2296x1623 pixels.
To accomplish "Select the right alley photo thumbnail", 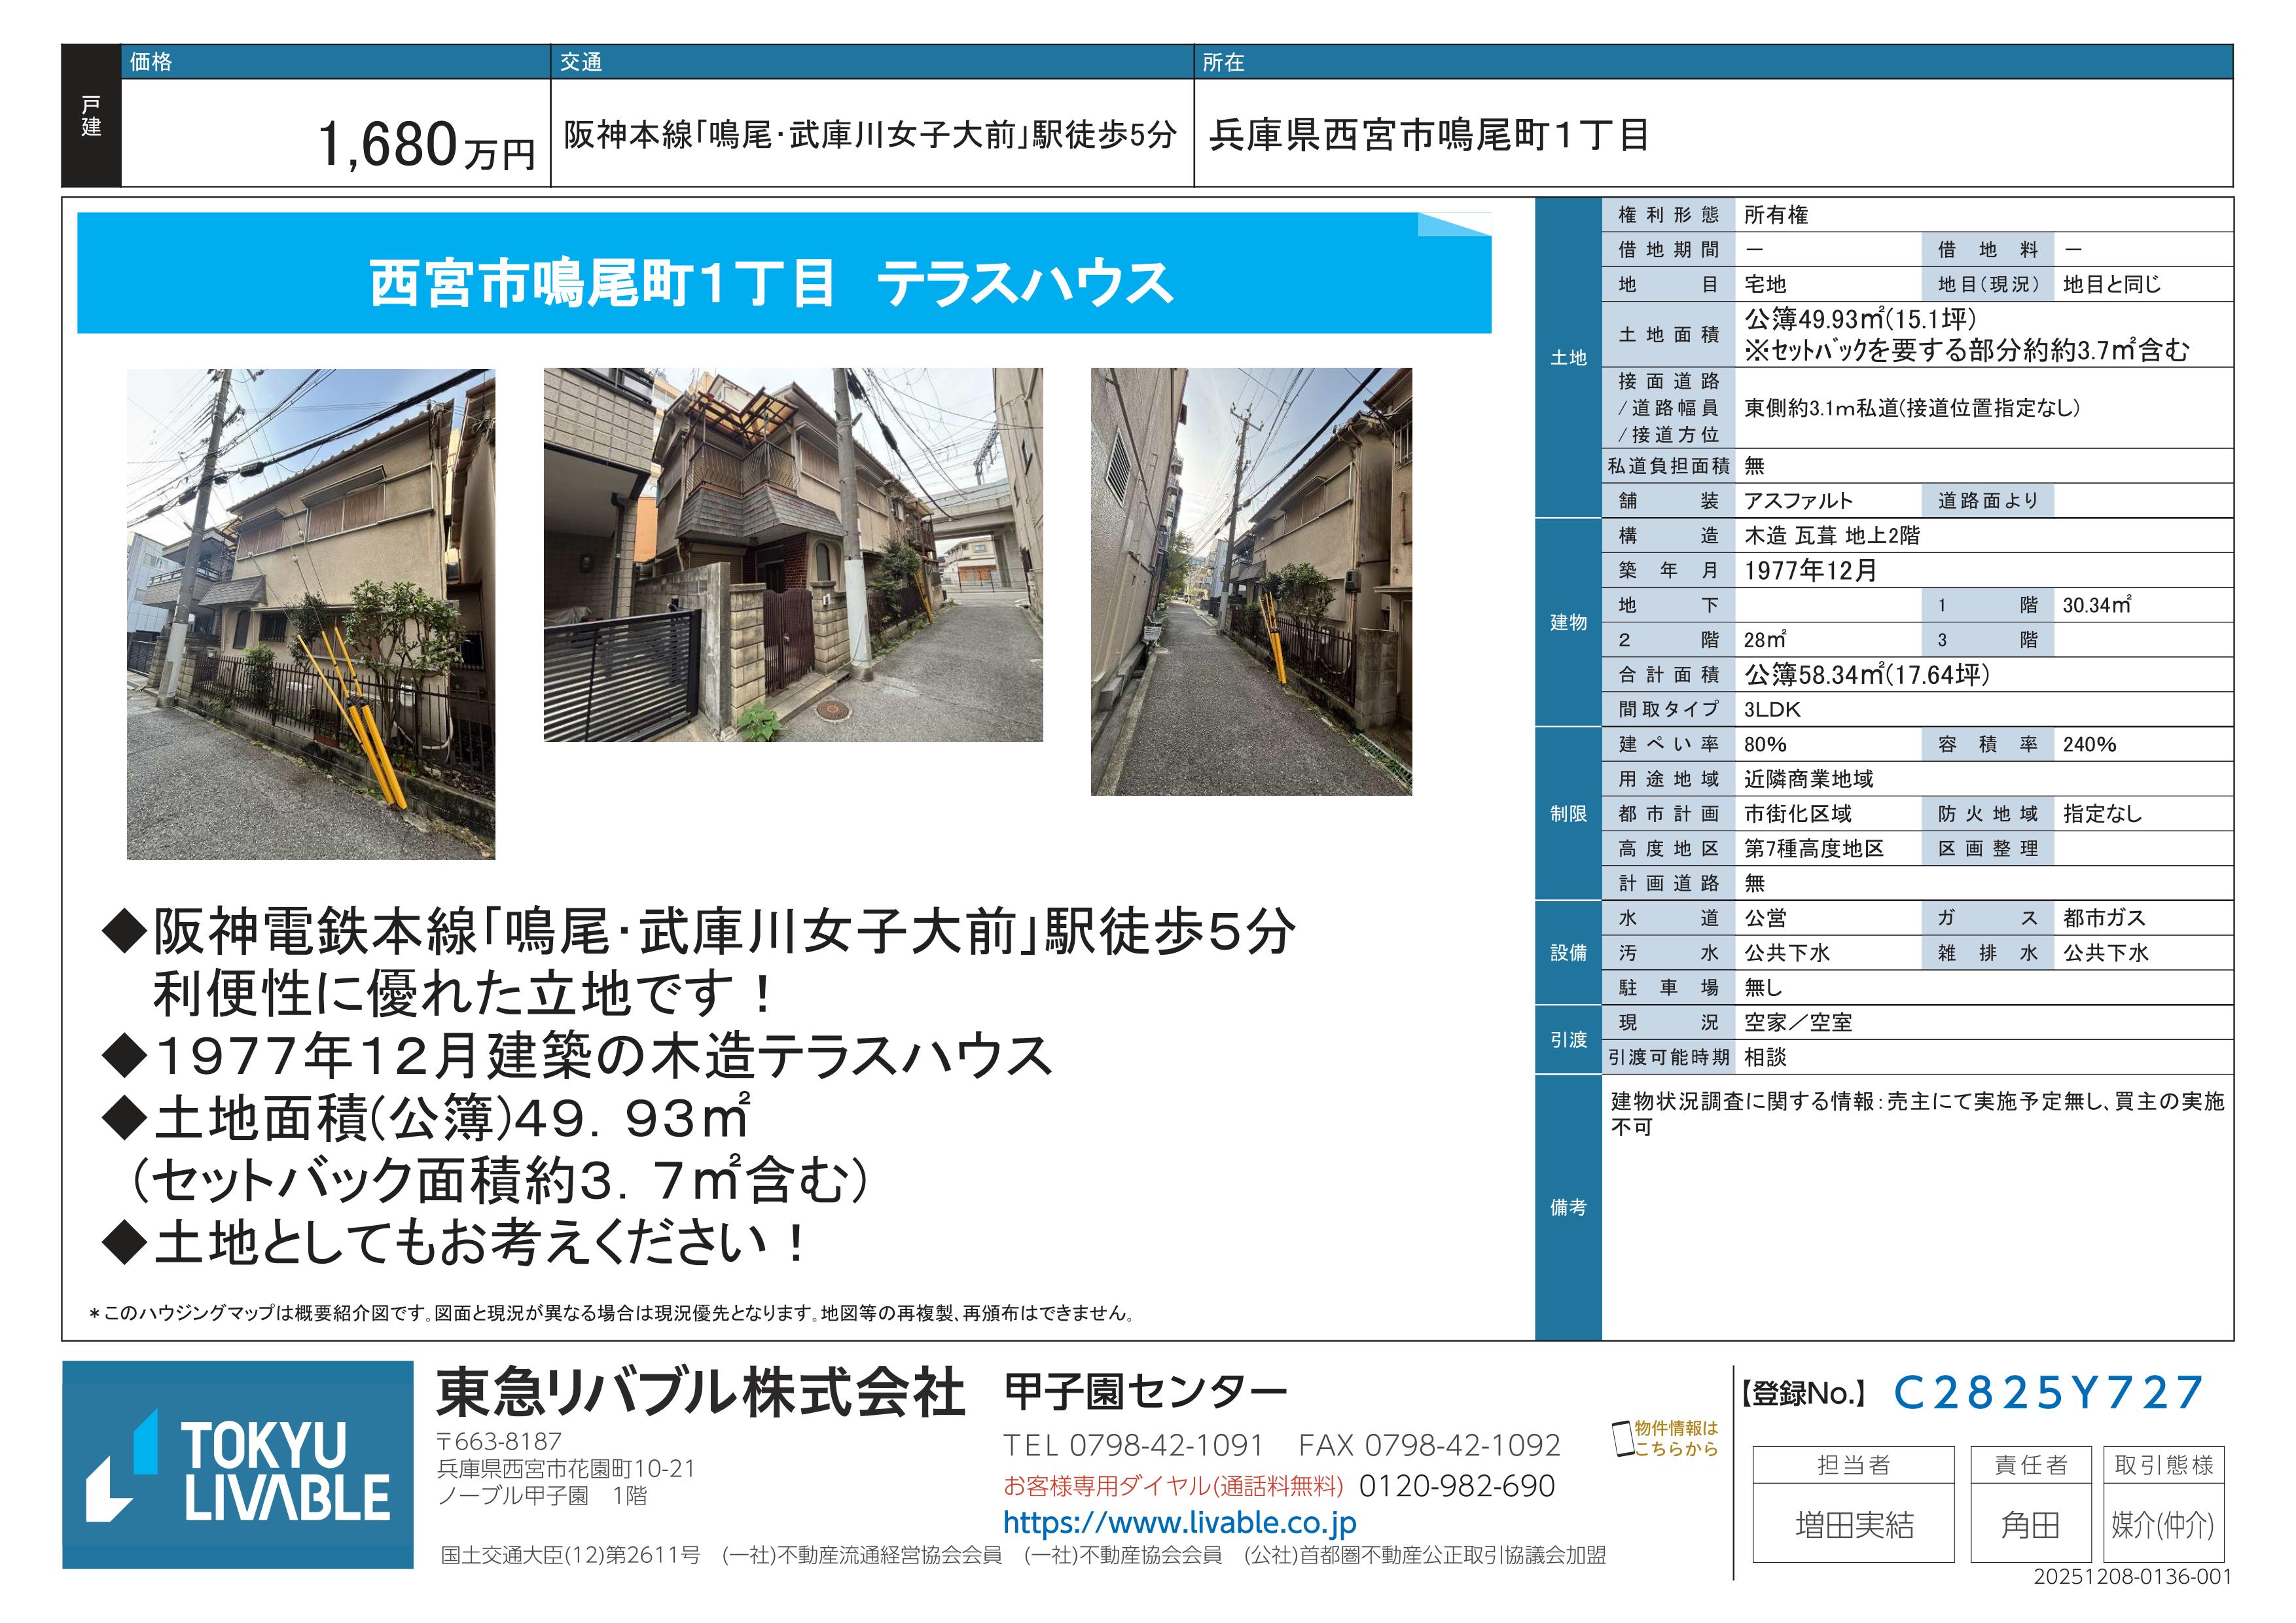I will pos(1251,581).
